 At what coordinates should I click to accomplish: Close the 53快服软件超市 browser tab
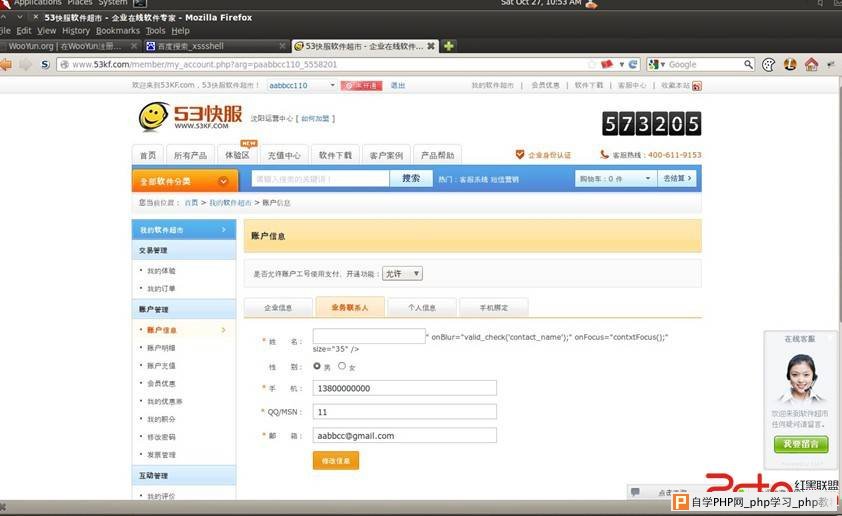[431, 46]
